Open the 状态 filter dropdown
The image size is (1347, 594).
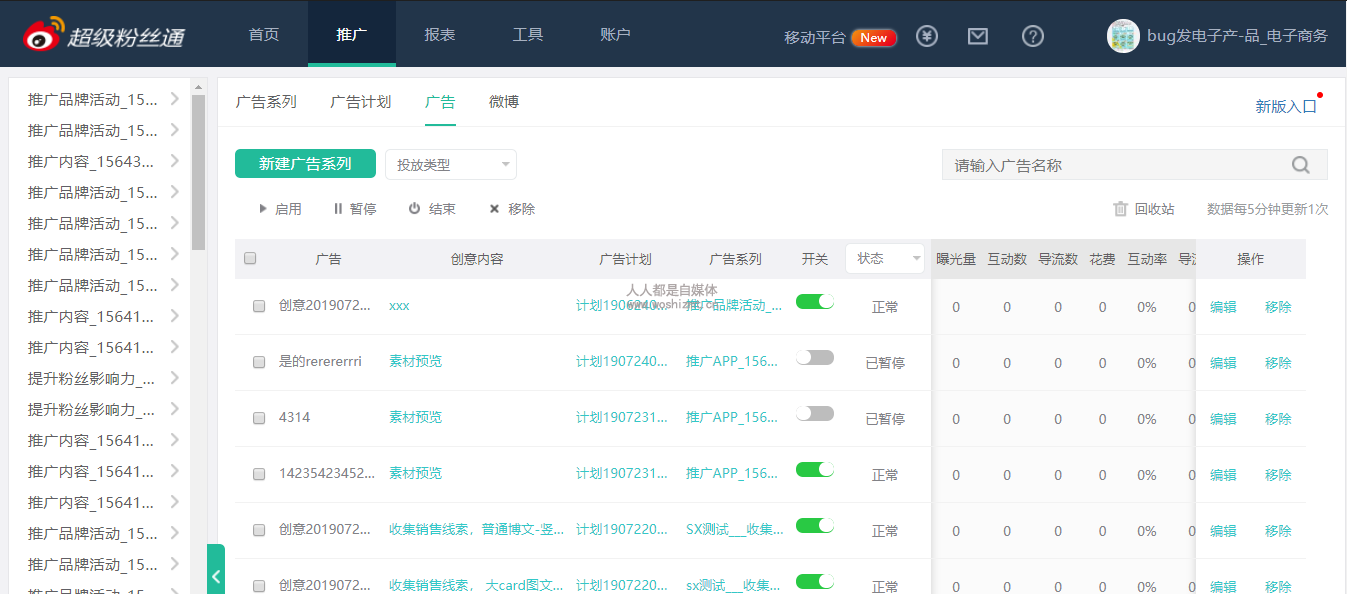885,258
